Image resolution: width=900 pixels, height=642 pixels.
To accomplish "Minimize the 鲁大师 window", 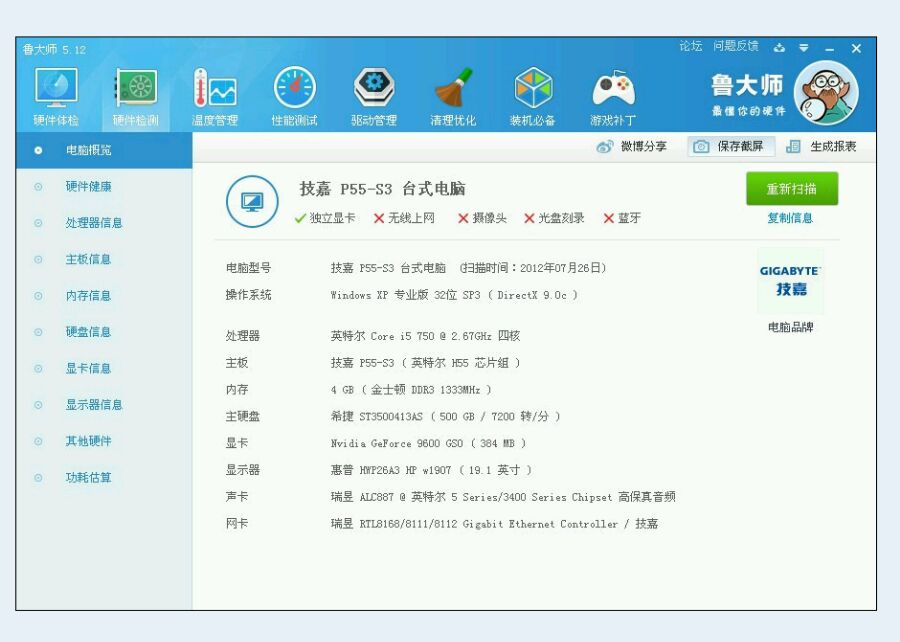I will click(x=829, y=49).
